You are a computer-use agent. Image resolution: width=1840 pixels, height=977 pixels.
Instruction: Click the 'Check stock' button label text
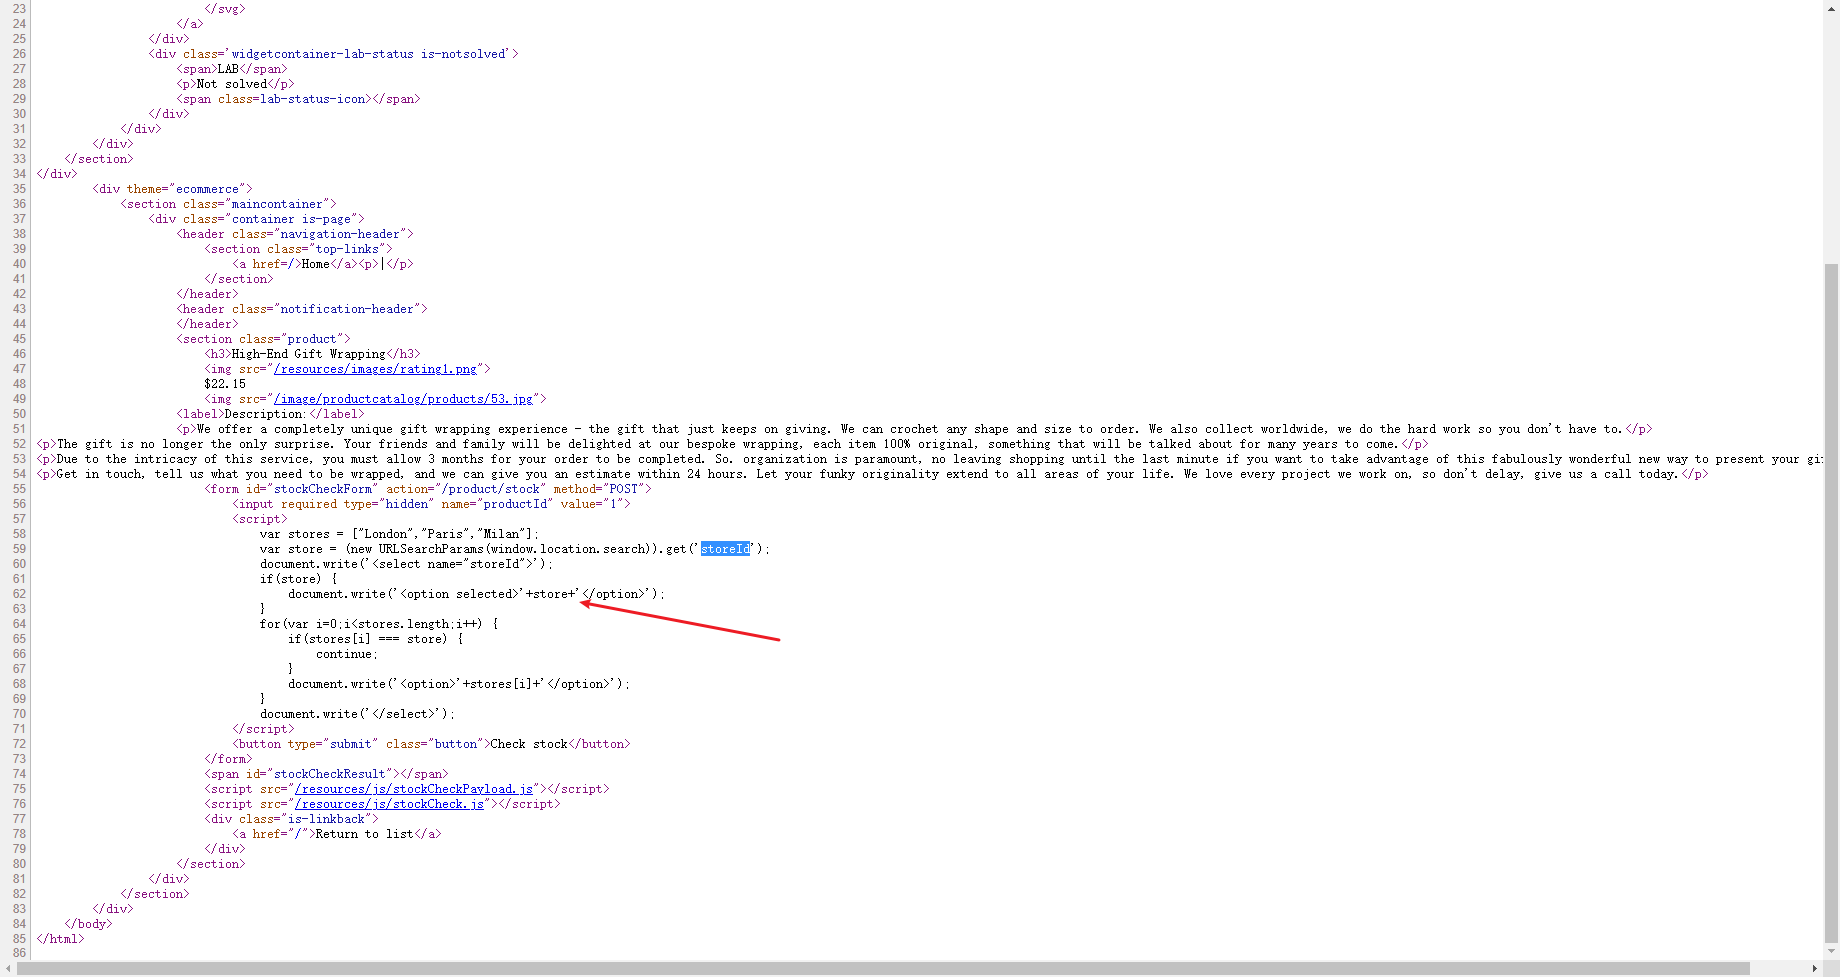[528, 743]
